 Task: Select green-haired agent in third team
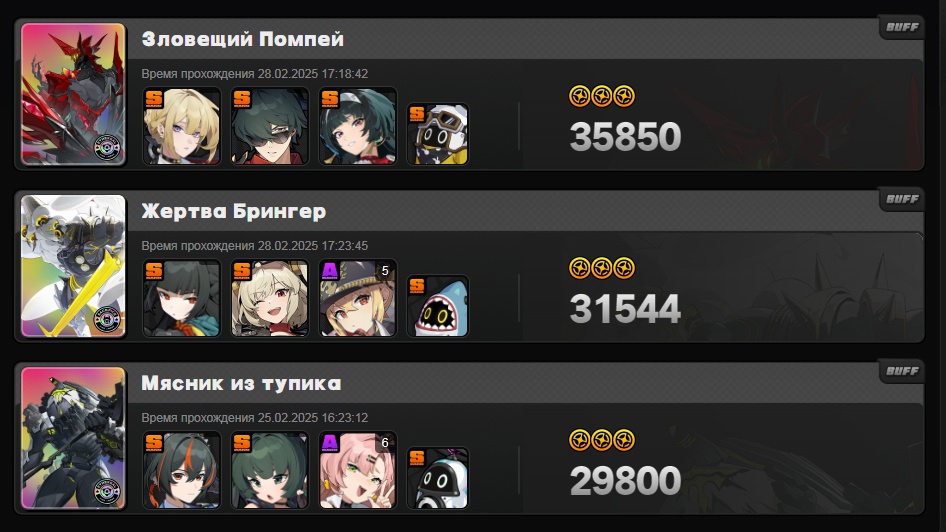pyautogui.click(x=270, y=470)
